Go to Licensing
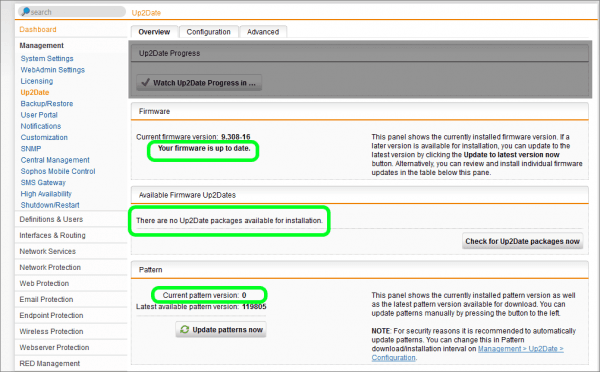Viewport: 600px width, 372px height. point(37,81)
